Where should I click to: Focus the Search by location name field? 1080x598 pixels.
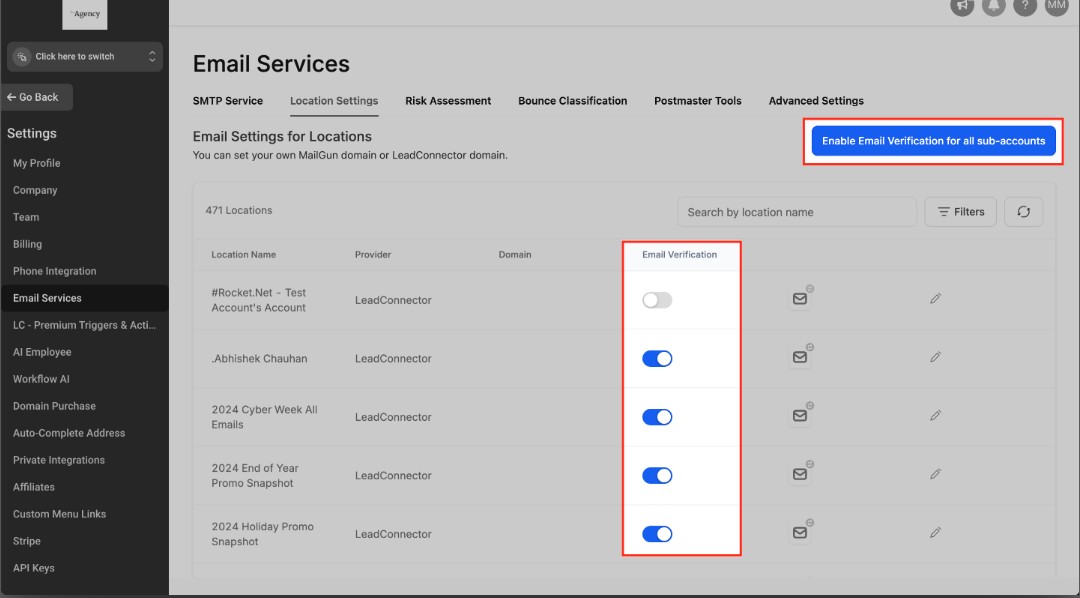click(x=796, y=212)
